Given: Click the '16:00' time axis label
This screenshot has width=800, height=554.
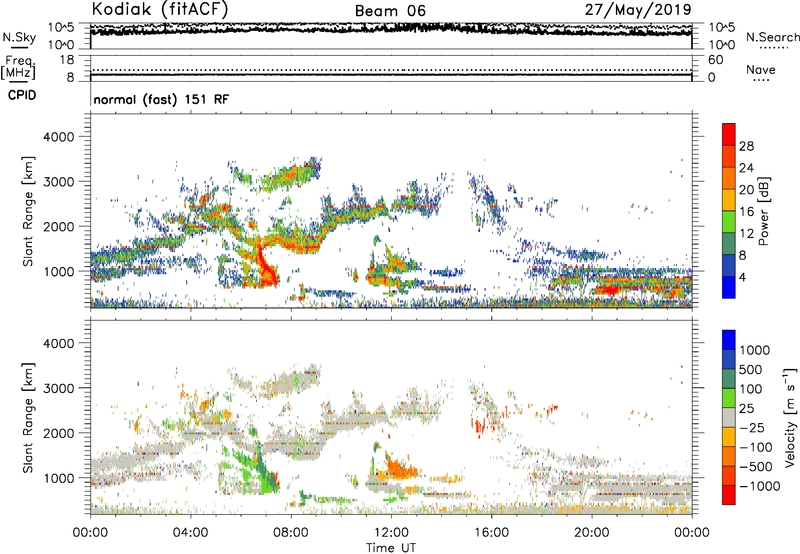Looking at the screenshot, I should click(x=491, y=533).
